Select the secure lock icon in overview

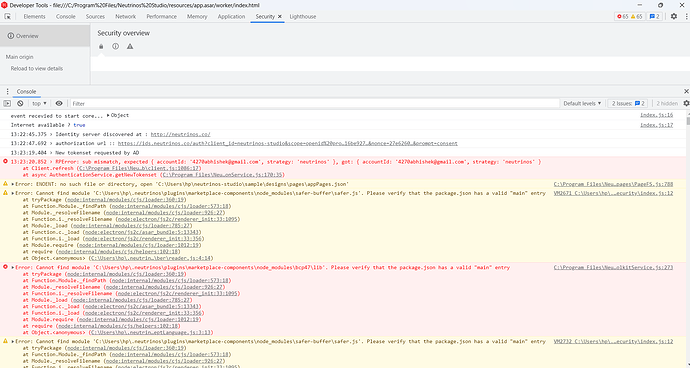[101, 46]
